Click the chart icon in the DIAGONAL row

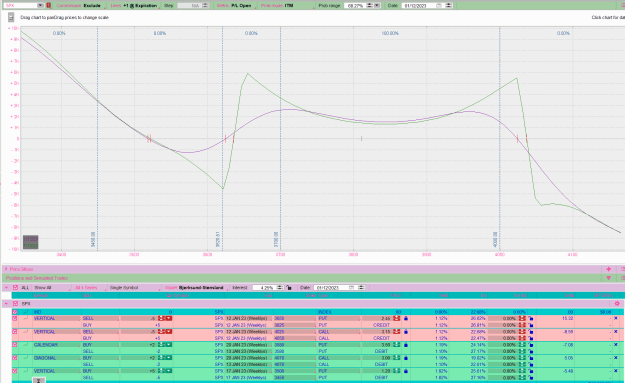tap(26, 358)
